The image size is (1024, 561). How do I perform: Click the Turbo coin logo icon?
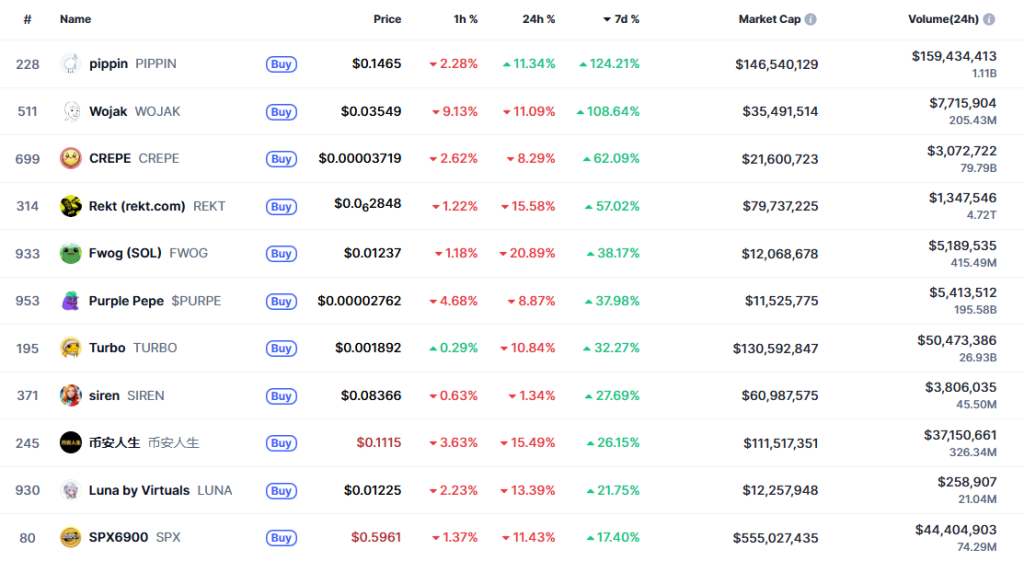pyautogui.click(x=70, y=348)
